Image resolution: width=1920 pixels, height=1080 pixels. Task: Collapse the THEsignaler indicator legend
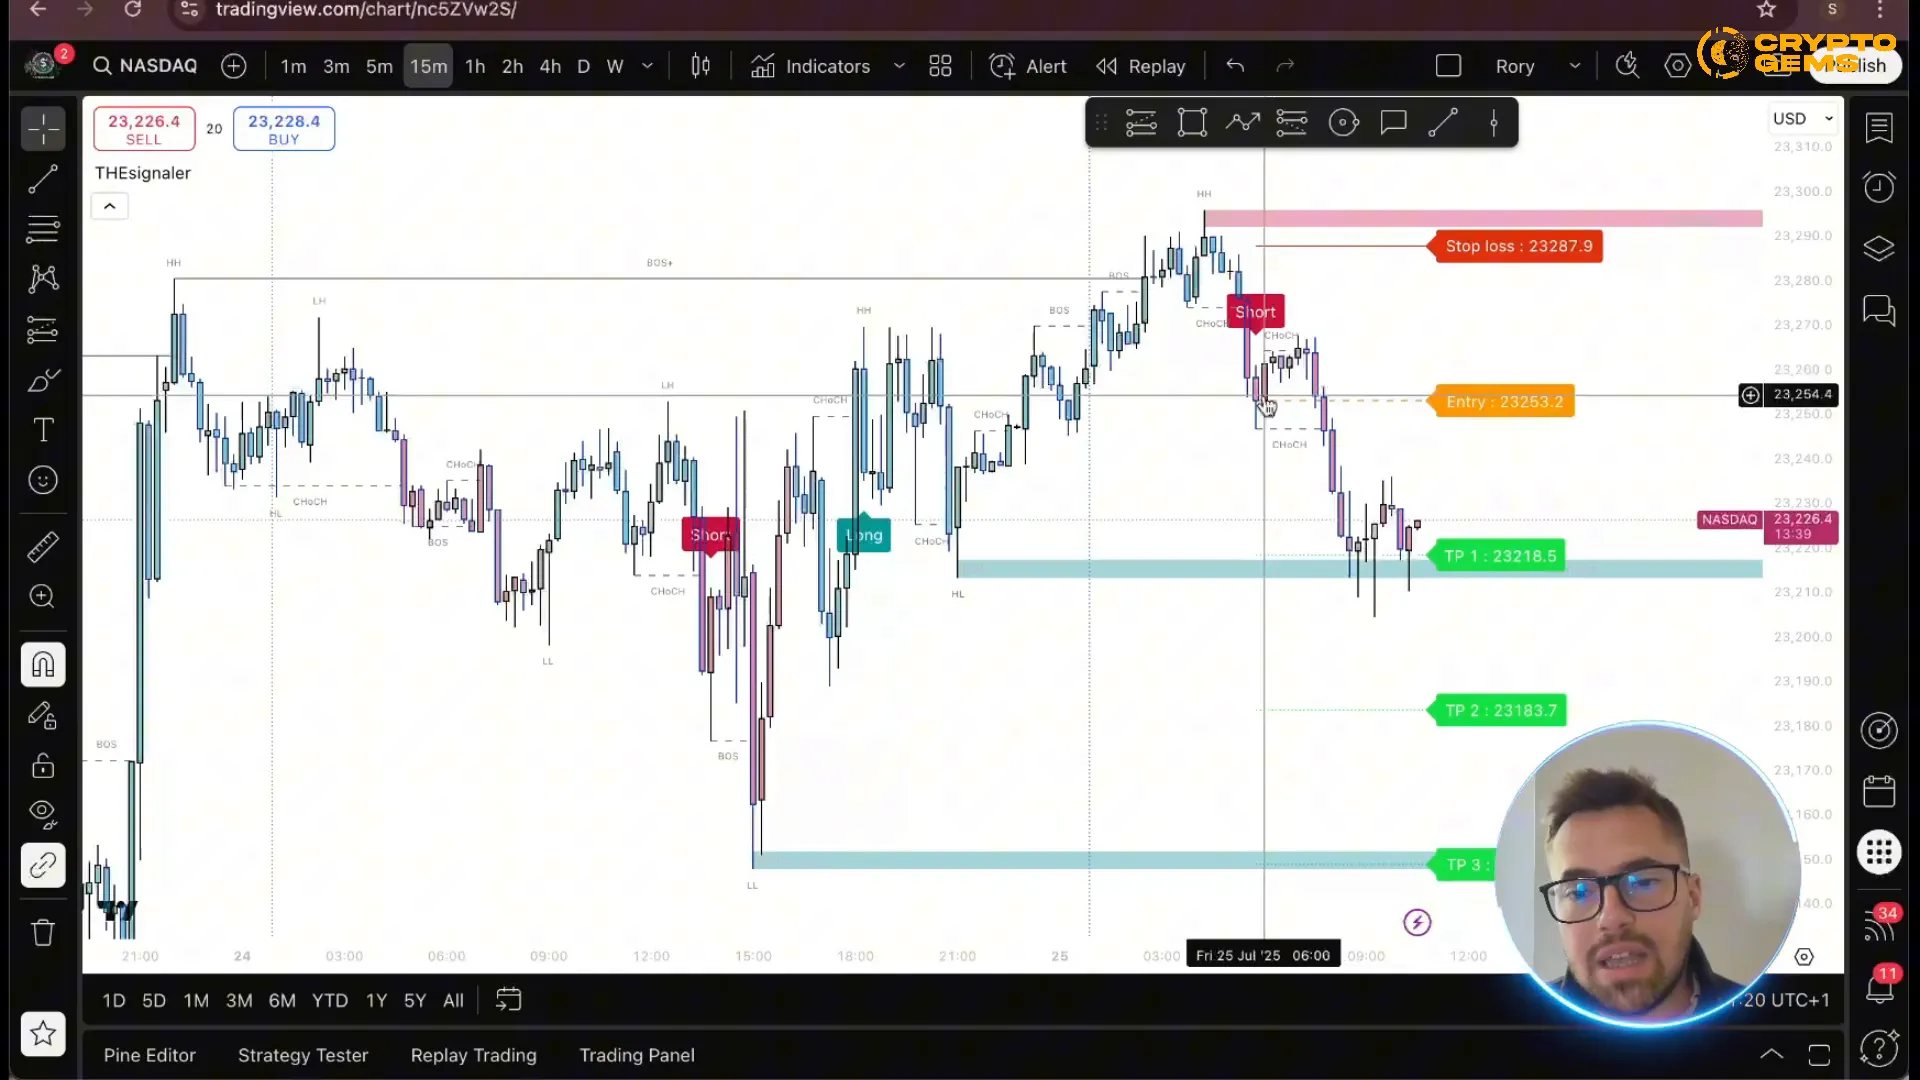tap(110, 206)
